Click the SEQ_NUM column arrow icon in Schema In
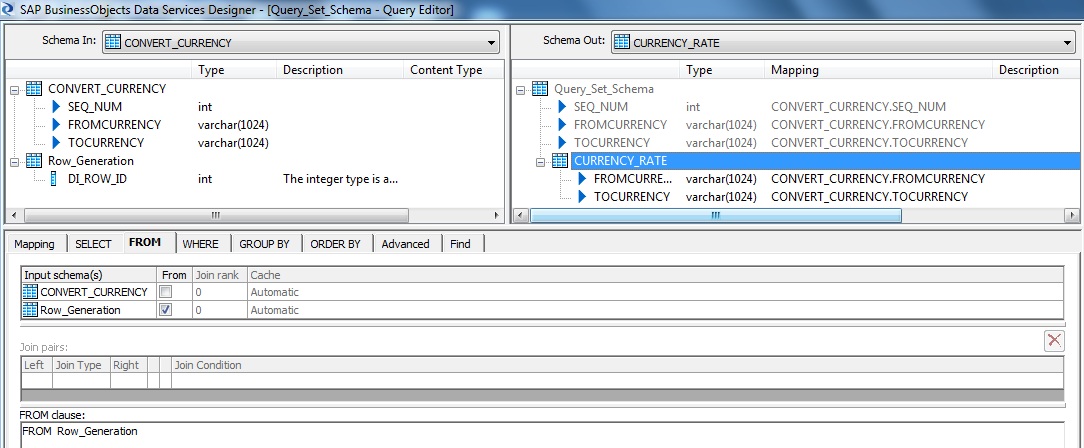Screen dimensions: 1084x448 pos(57,106)
